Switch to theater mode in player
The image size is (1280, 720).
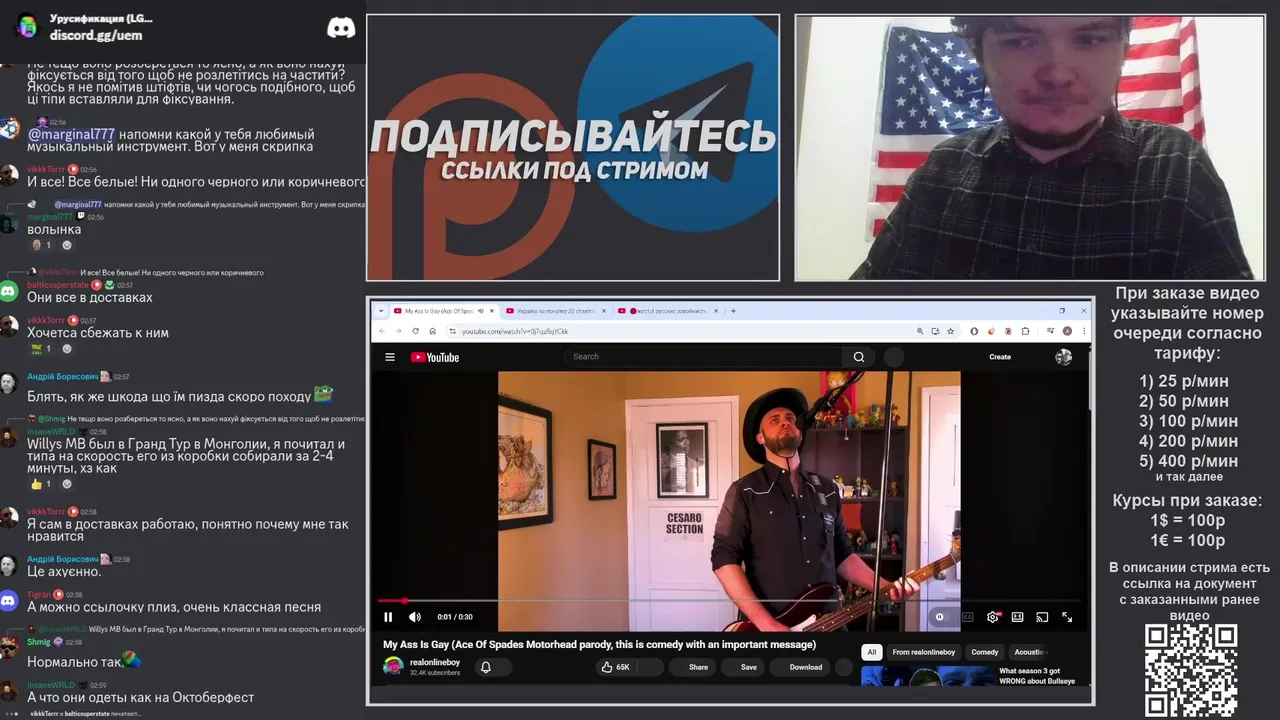click(1017, 617)
